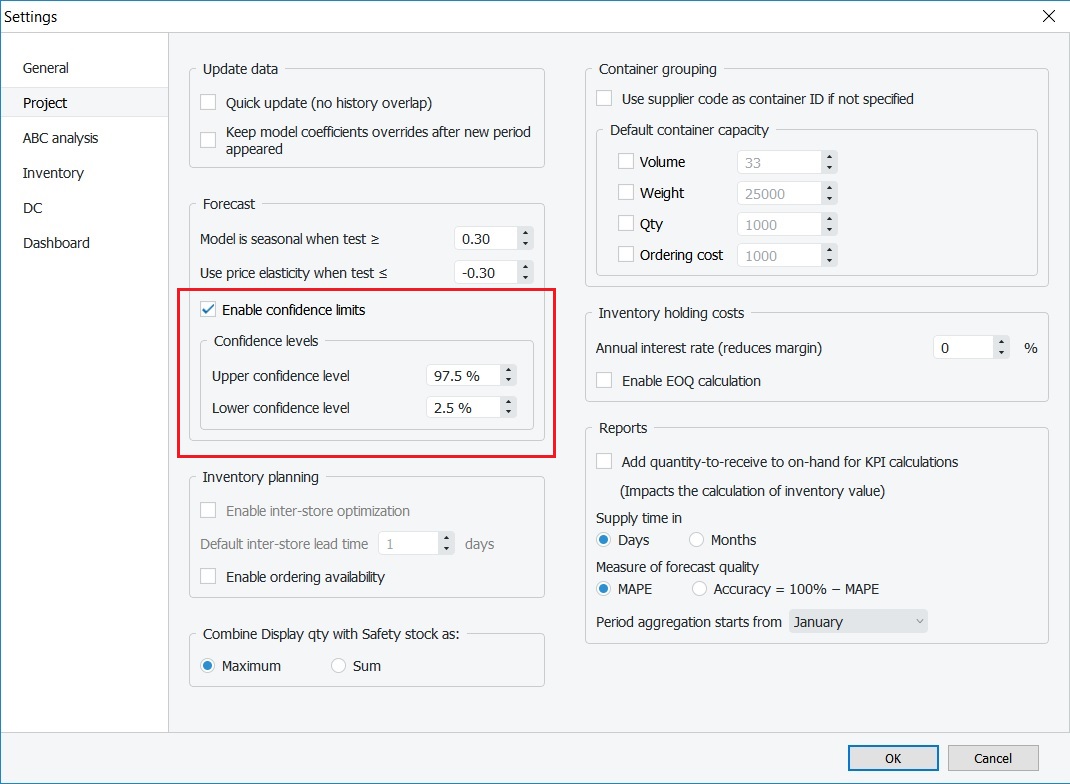Check the Volume container capacity option

pos(626,161)
